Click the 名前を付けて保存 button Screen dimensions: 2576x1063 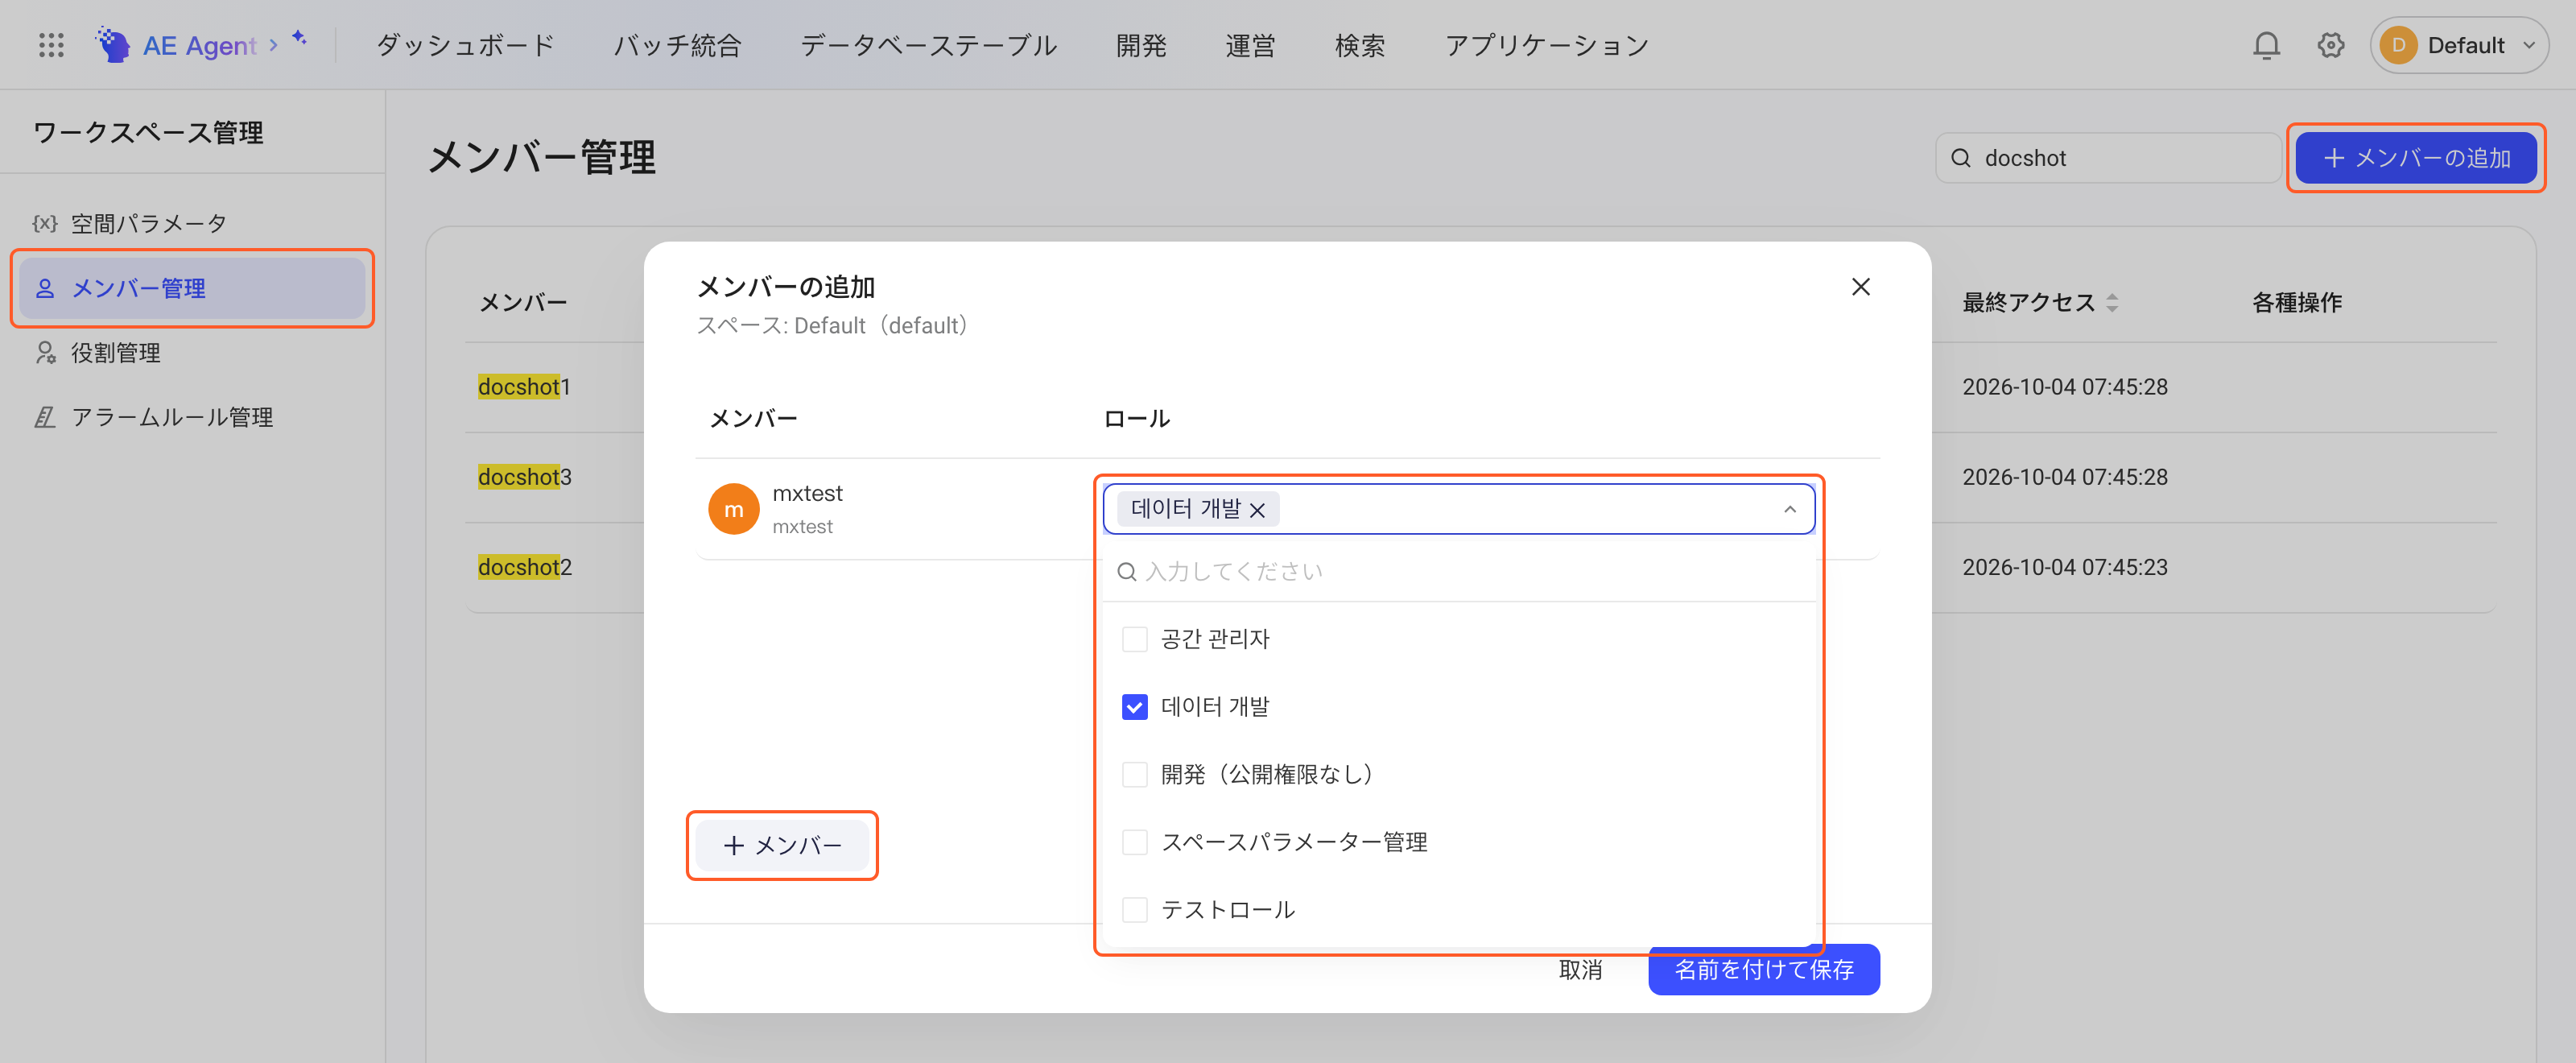coord(1764,970)
